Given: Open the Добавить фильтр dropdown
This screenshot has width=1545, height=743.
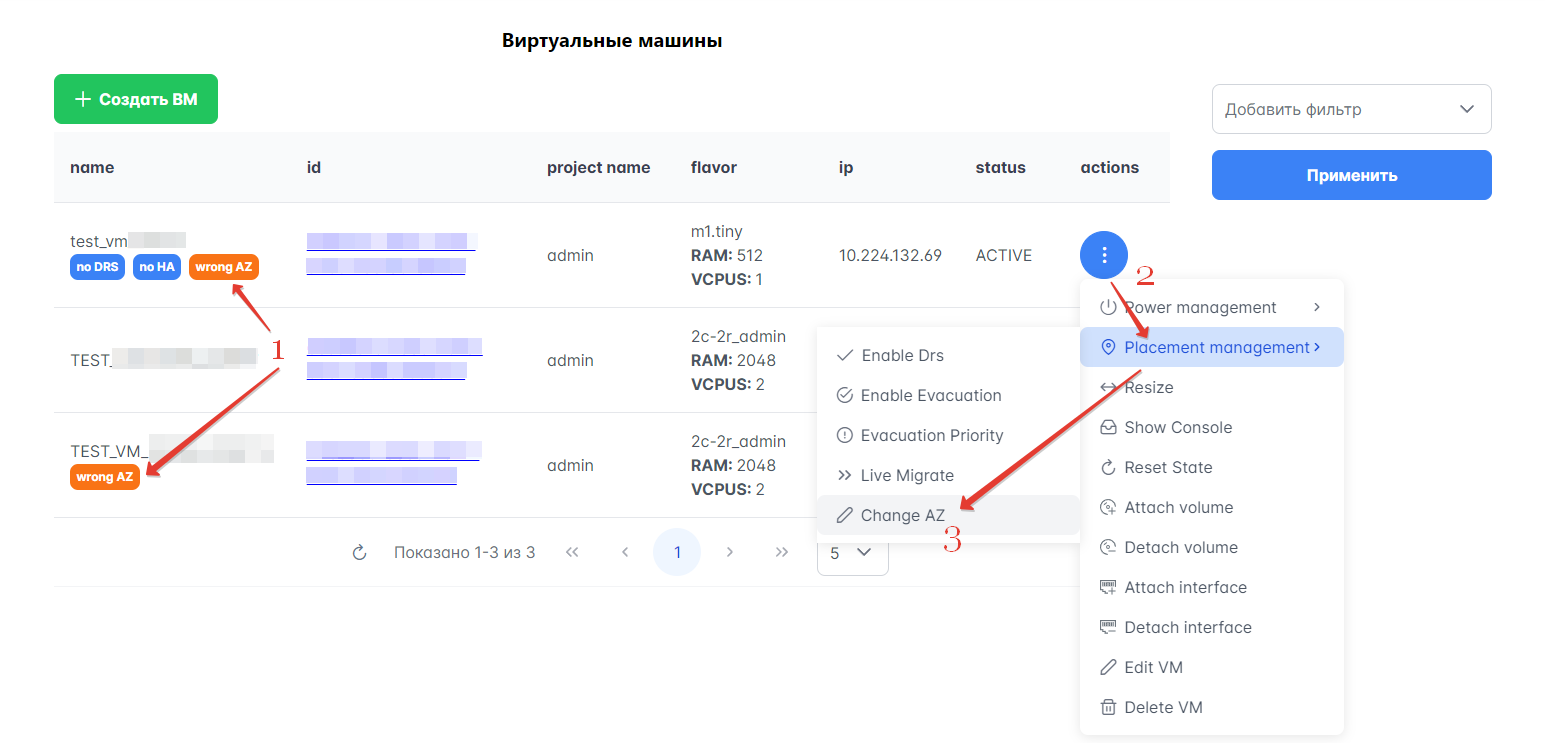Looking at the screenshot, I should coord(1351,109).
